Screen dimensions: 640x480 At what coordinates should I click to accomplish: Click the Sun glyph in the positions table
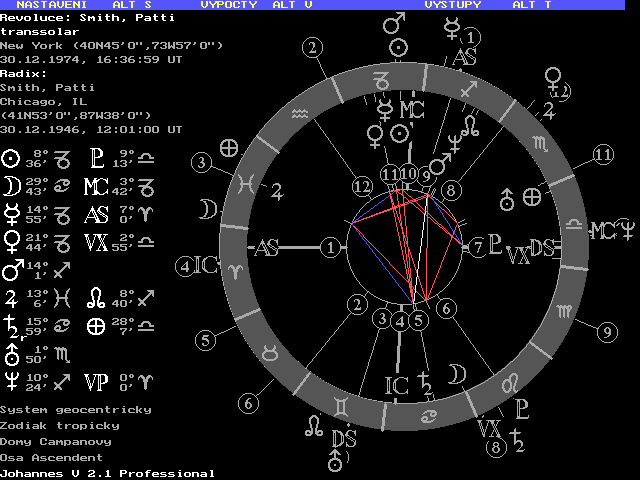coord(11,158)
